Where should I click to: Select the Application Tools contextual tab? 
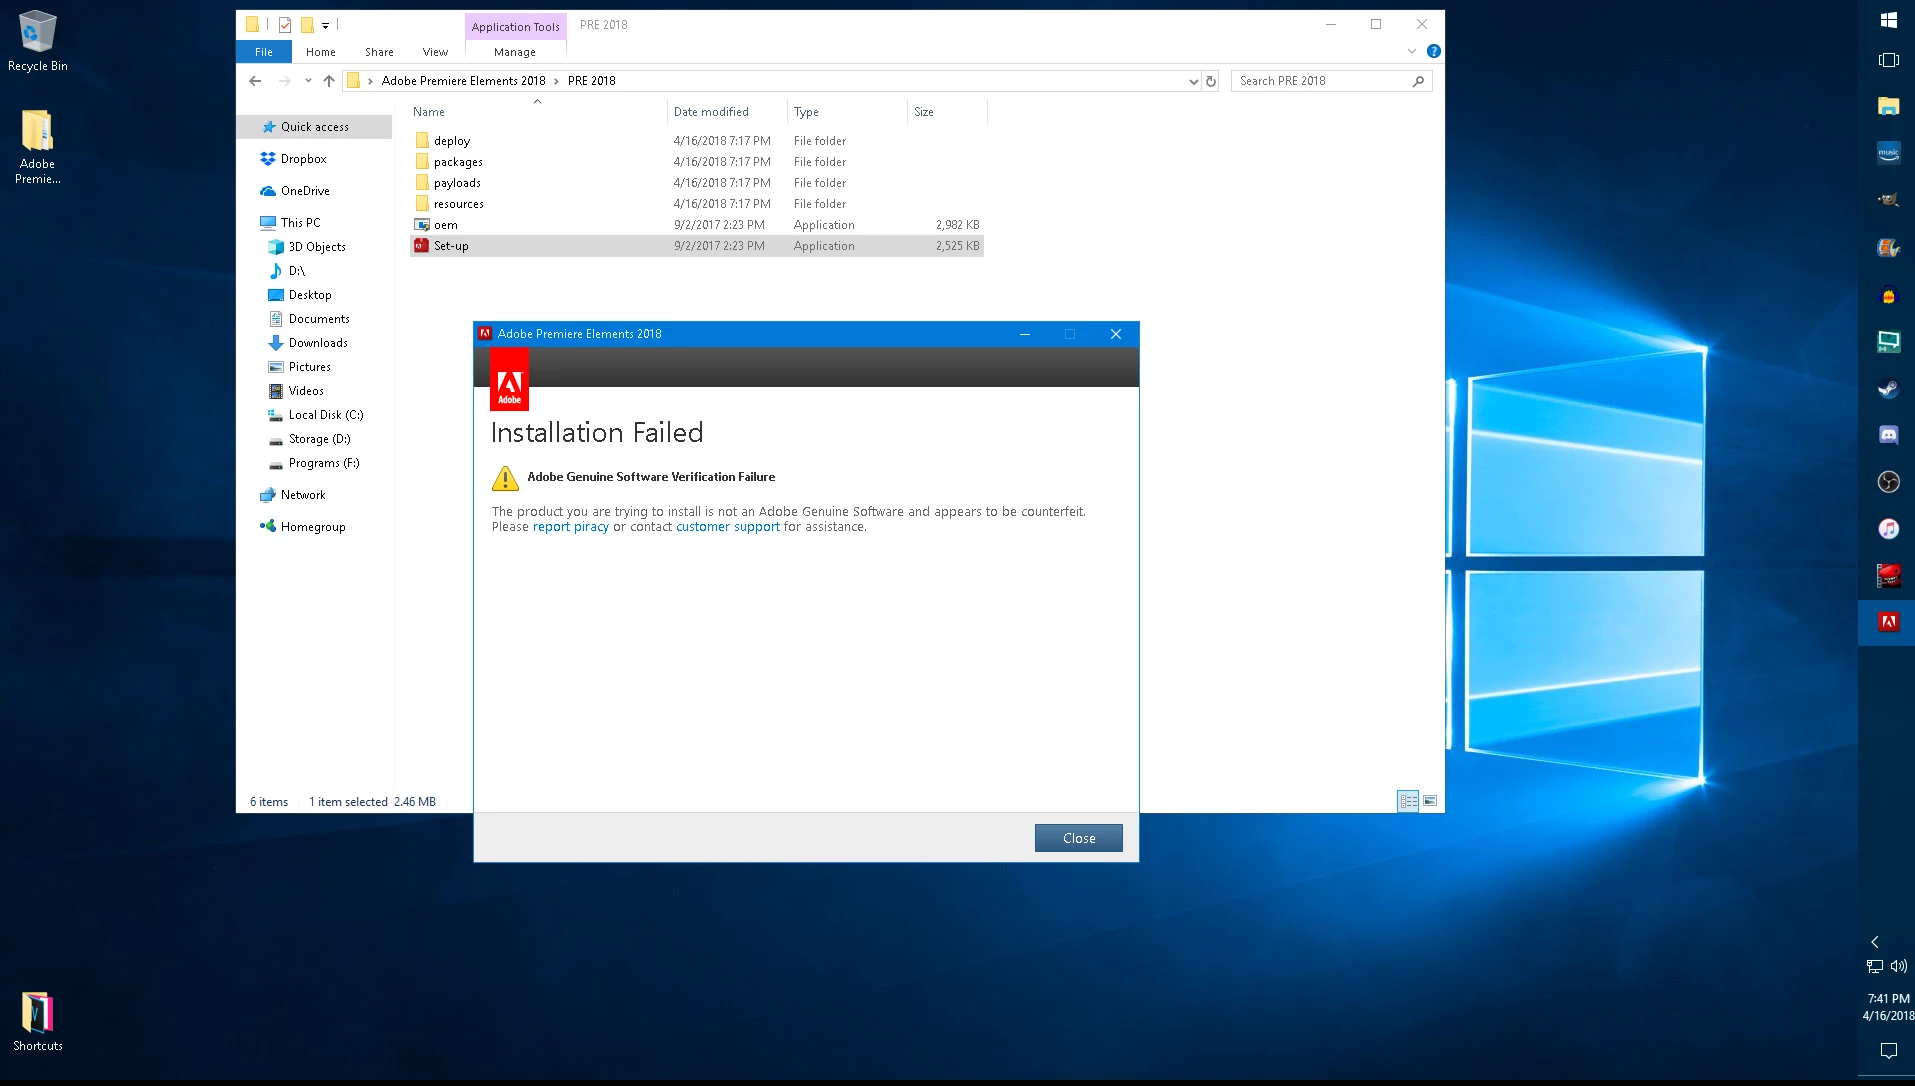(x=515, y=27)
